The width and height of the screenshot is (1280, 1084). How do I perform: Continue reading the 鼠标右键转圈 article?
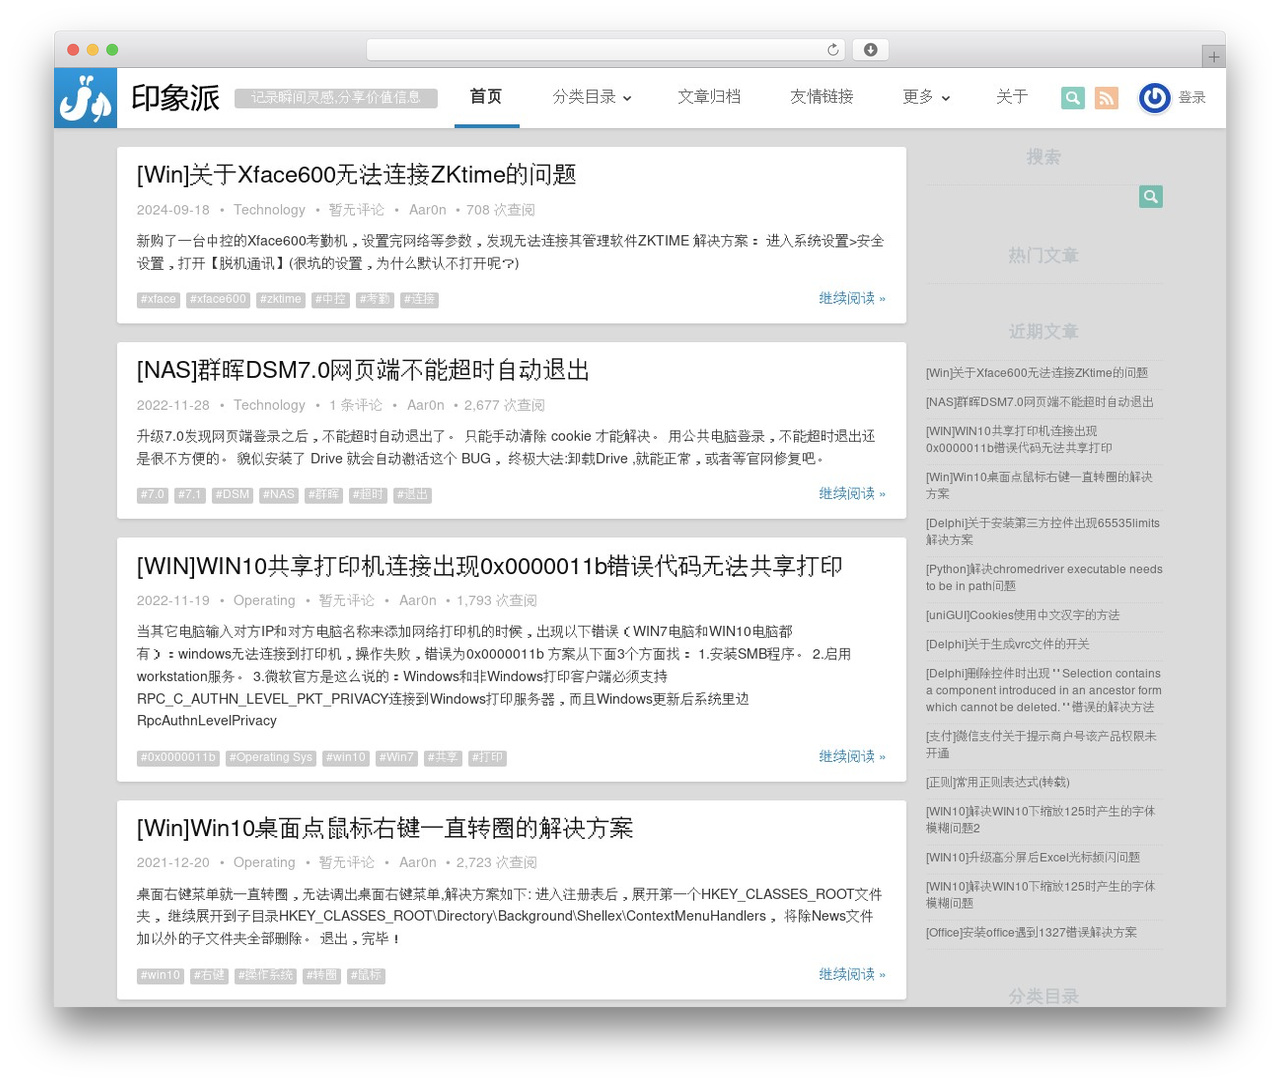pos(852,974)
